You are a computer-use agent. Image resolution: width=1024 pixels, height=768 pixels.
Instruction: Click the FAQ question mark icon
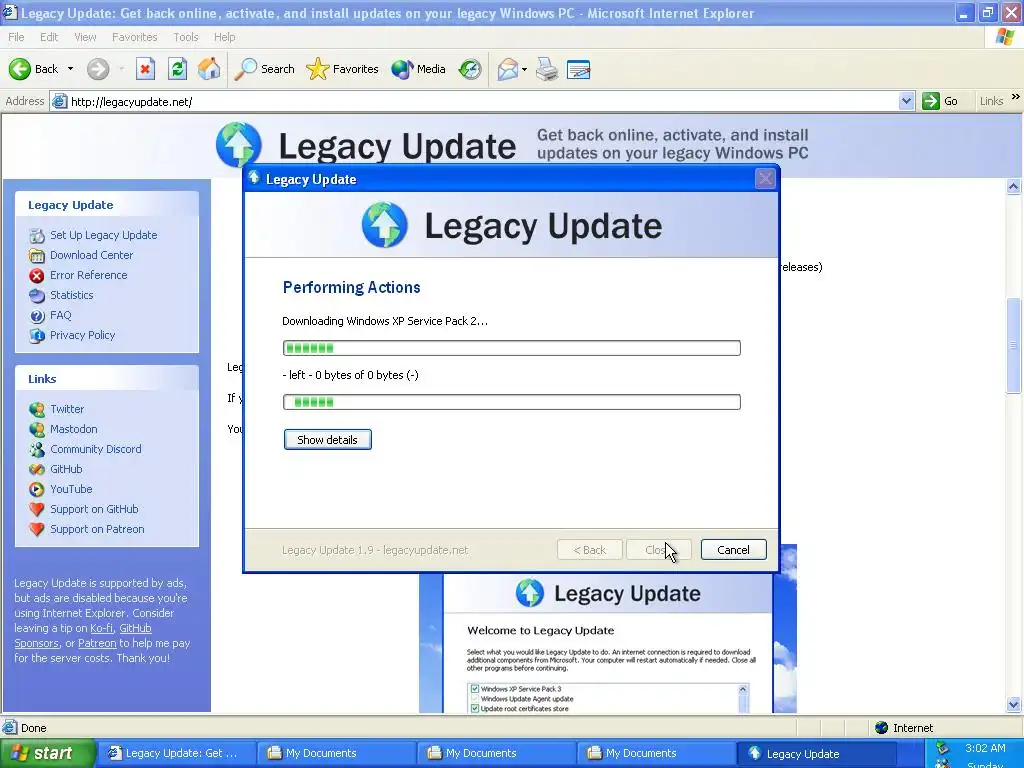[x=37, y=315]
